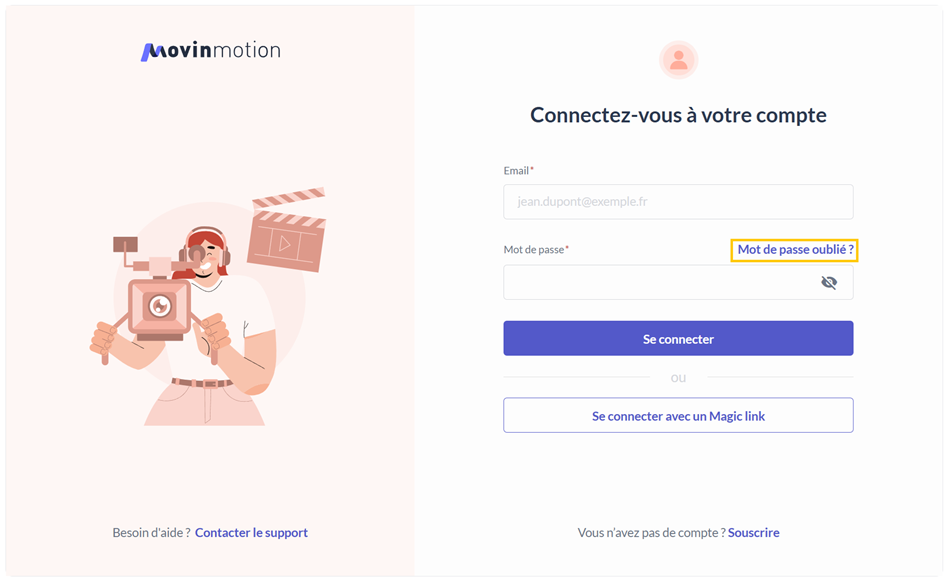Open the "Mot de passe oublié ?" link
The image size is (949, 581).
(795, 250)
